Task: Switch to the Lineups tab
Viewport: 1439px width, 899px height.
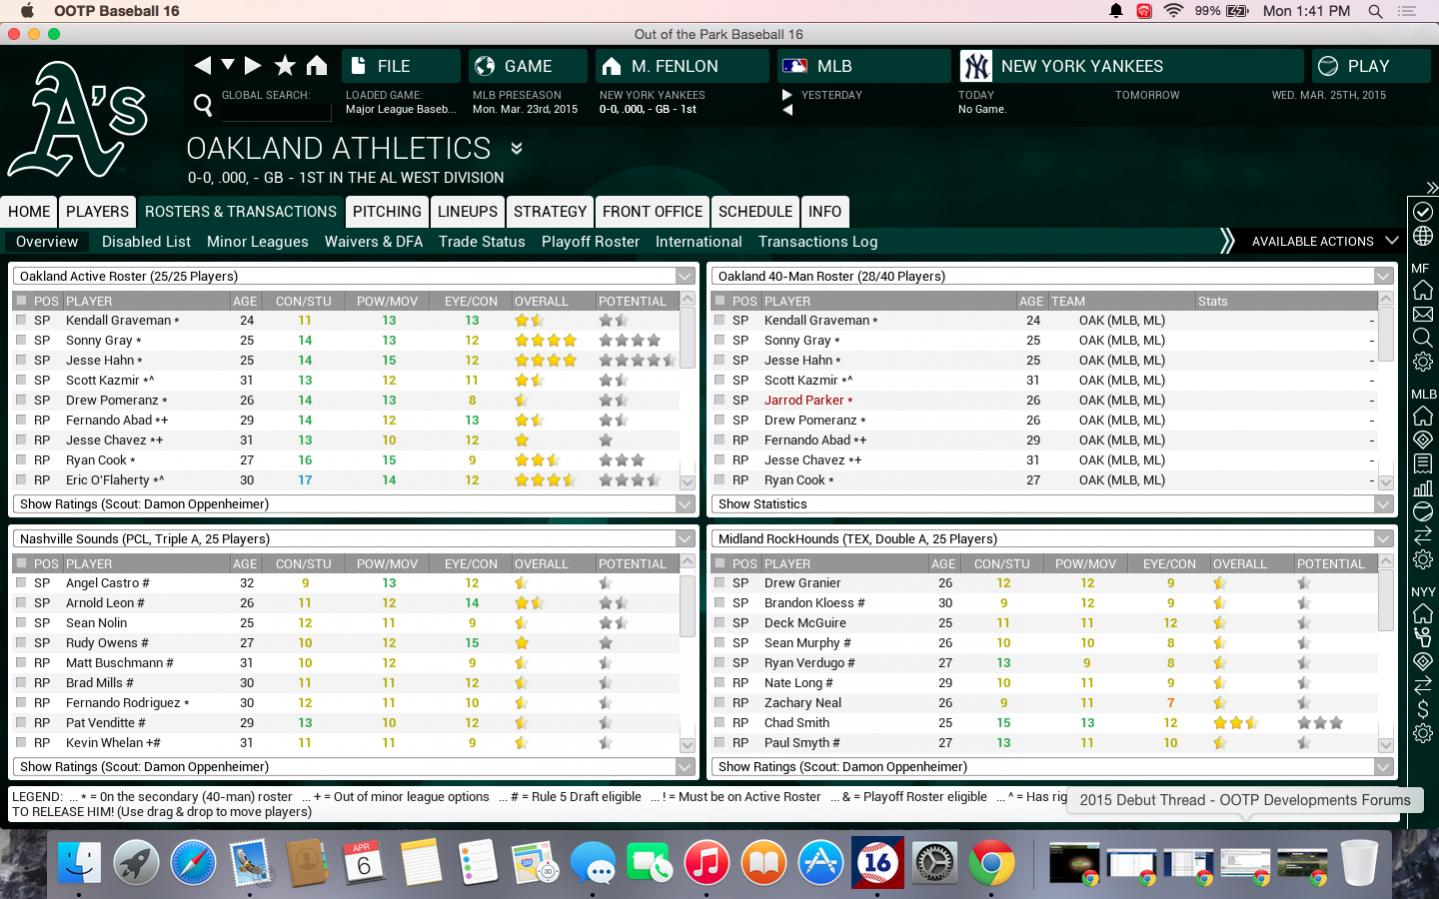Action: (467, 212)
